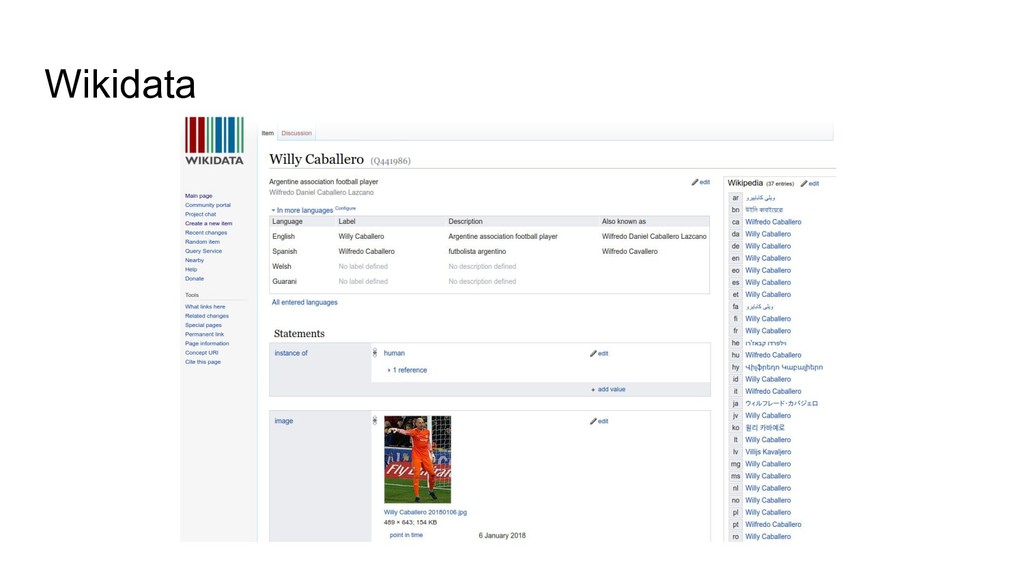Screen dimensions: 1024x576
Task: Open Catalan (ca) Wilfredo Caballero article
Action: point(773,222)
